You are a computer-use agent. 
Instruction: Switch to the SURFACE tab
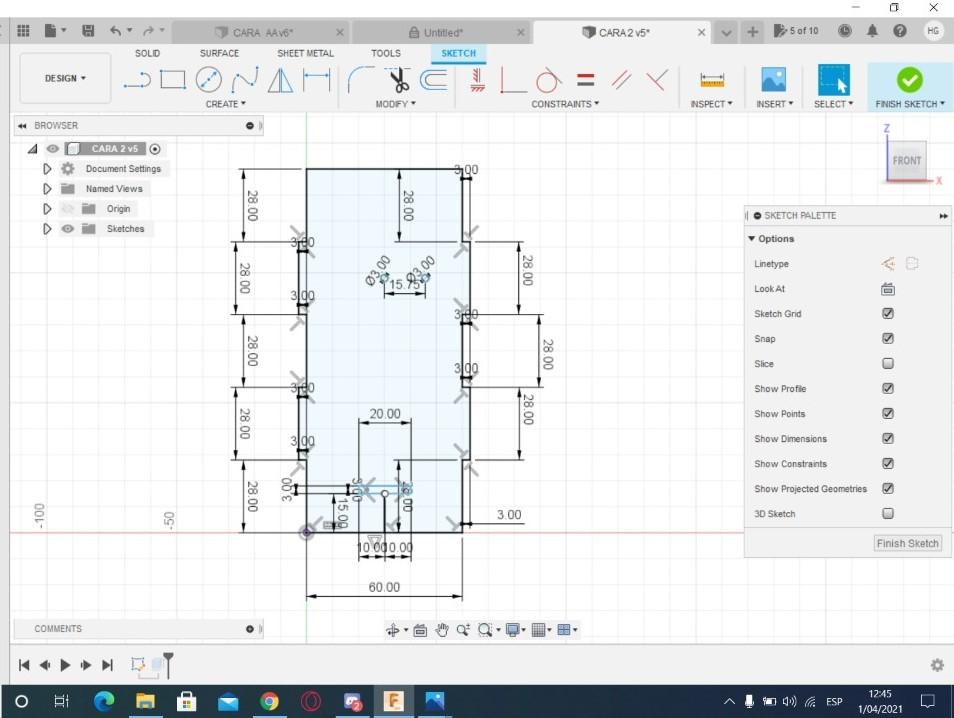pos(219,54)
